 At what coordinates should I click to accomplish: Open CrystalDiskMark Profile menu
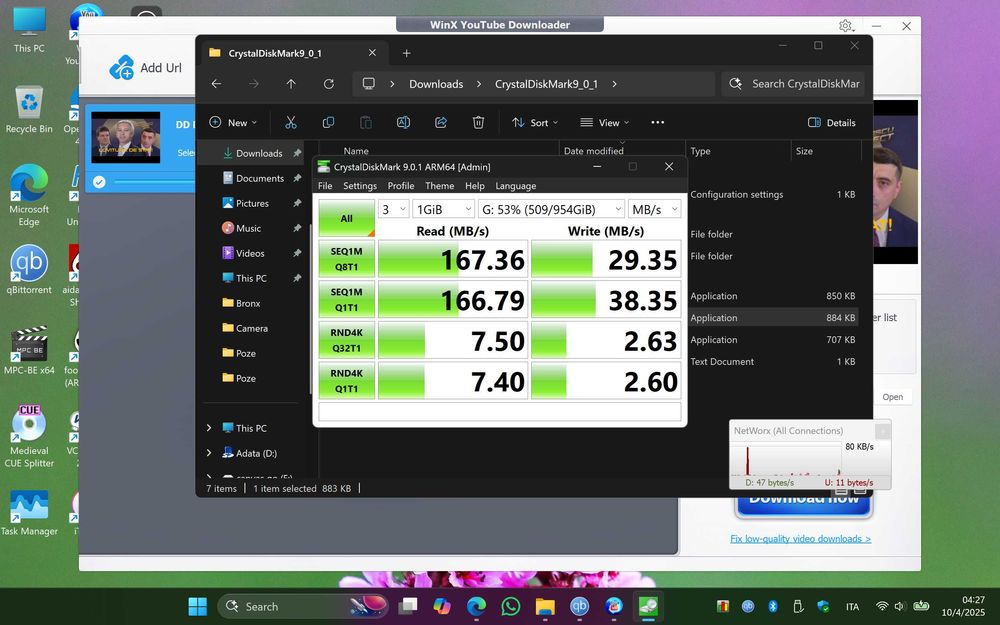point(401,186)
